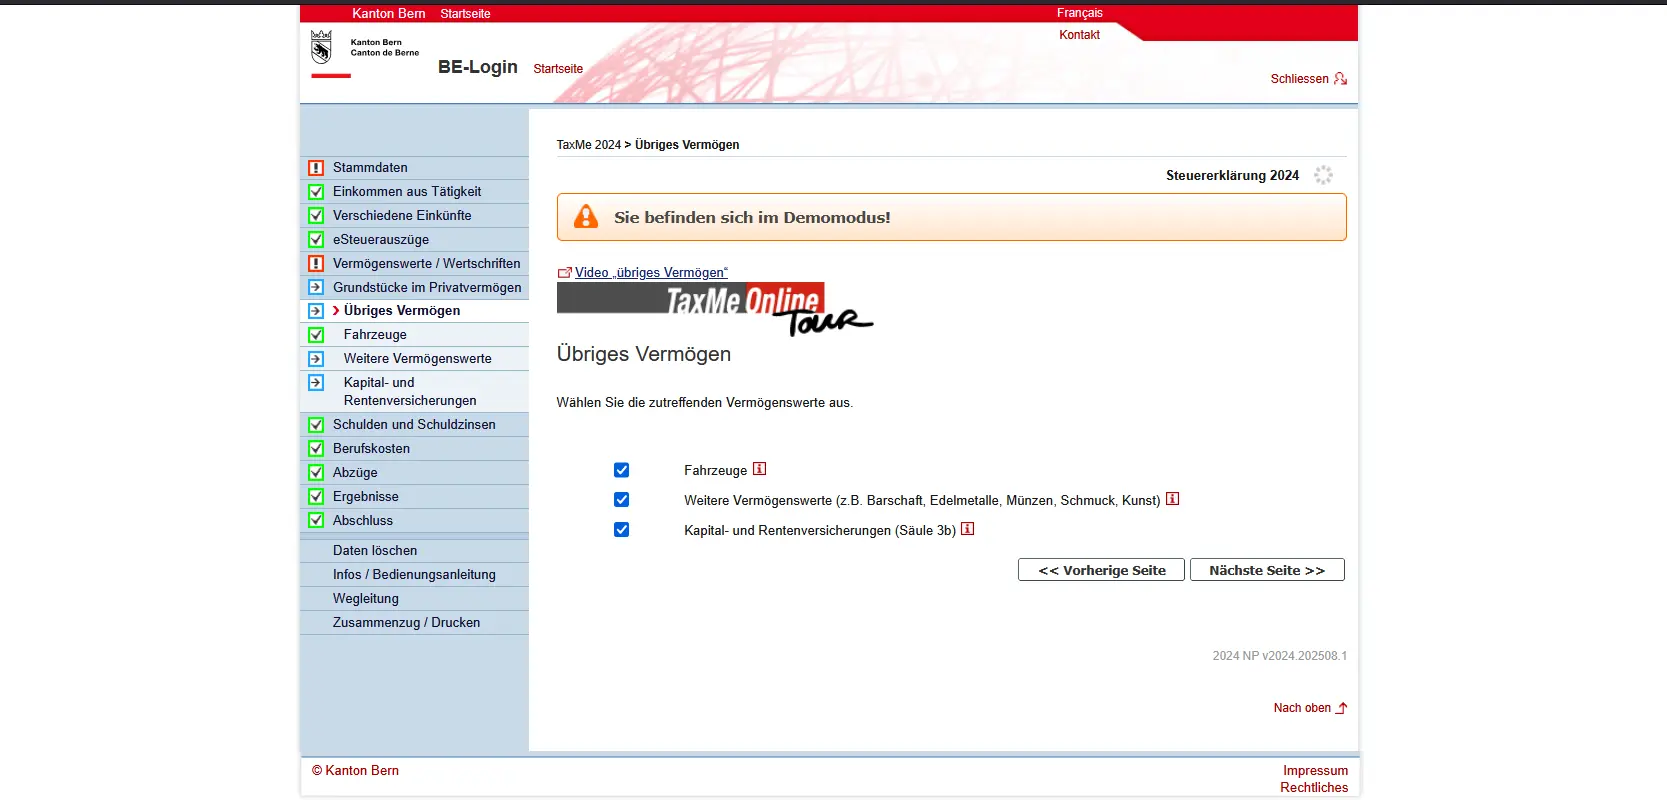Go to Zusammenzug / Drucken in sidebar

[406, 623]
